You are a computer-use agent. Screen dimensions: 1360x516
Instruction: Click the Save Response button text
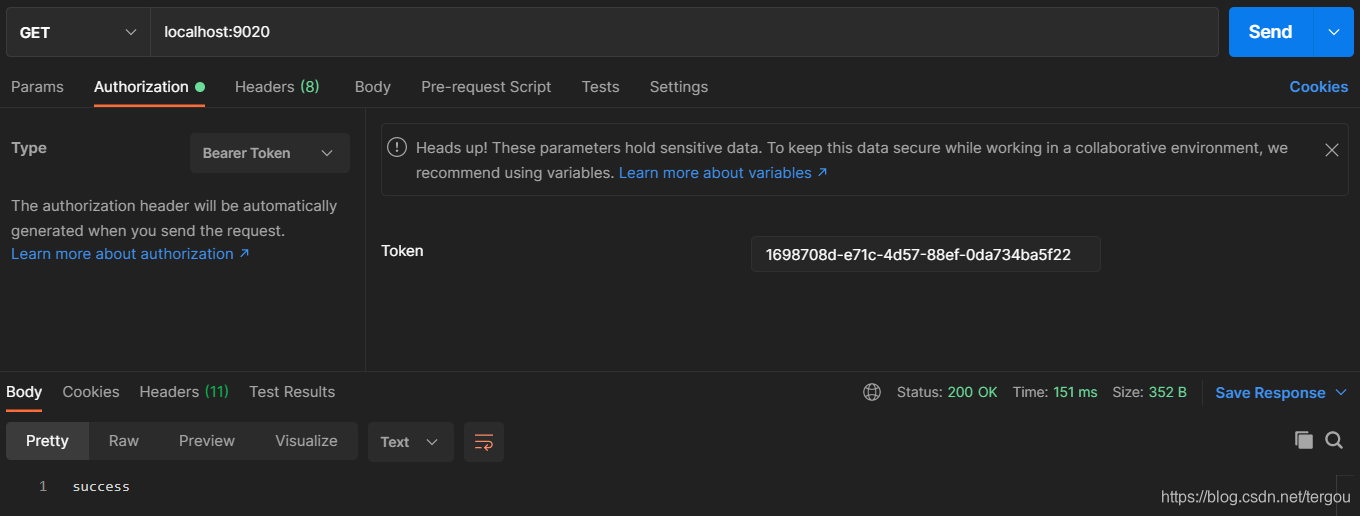1270,393
